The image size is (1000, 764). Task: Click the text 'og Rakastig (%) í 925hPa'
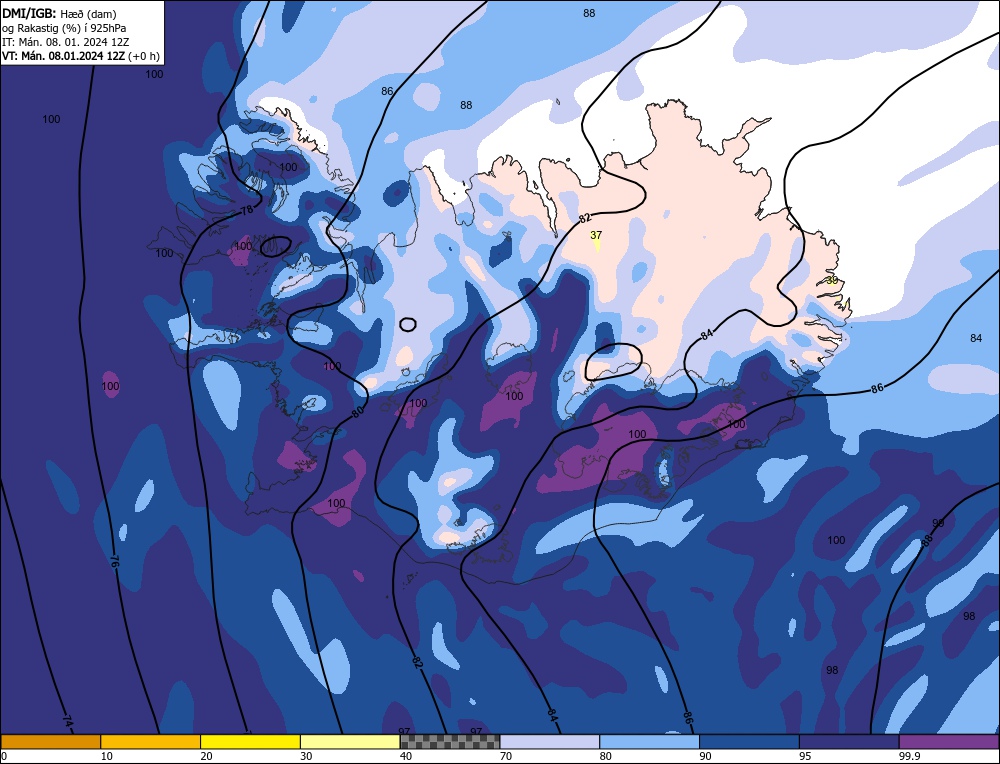coord(64,28)
